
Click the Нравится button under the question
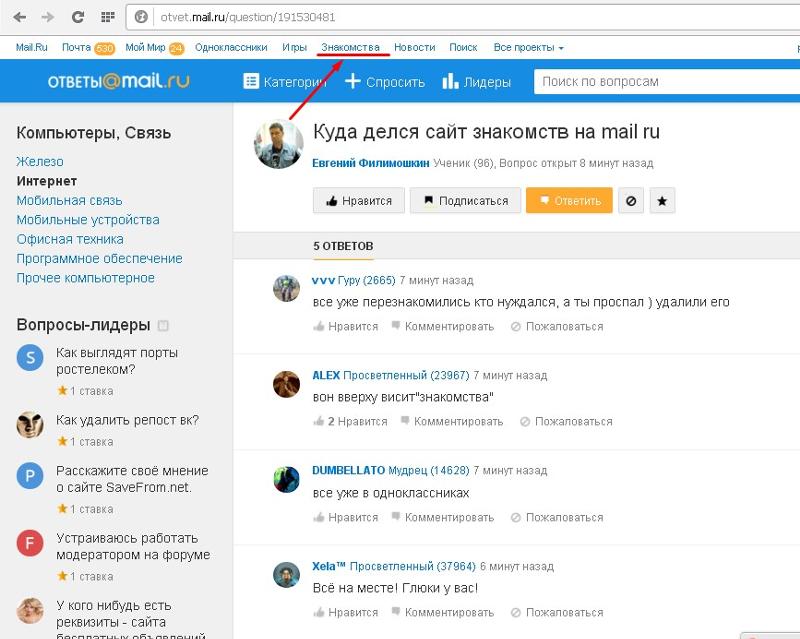point(359,201)
